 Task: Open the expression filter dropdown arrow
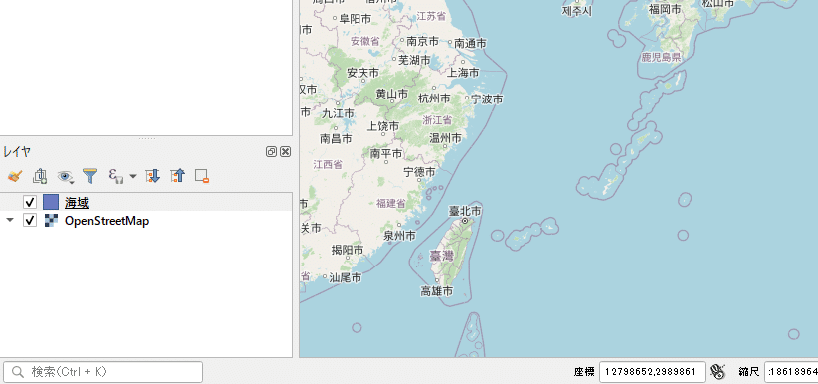point(133,176)
